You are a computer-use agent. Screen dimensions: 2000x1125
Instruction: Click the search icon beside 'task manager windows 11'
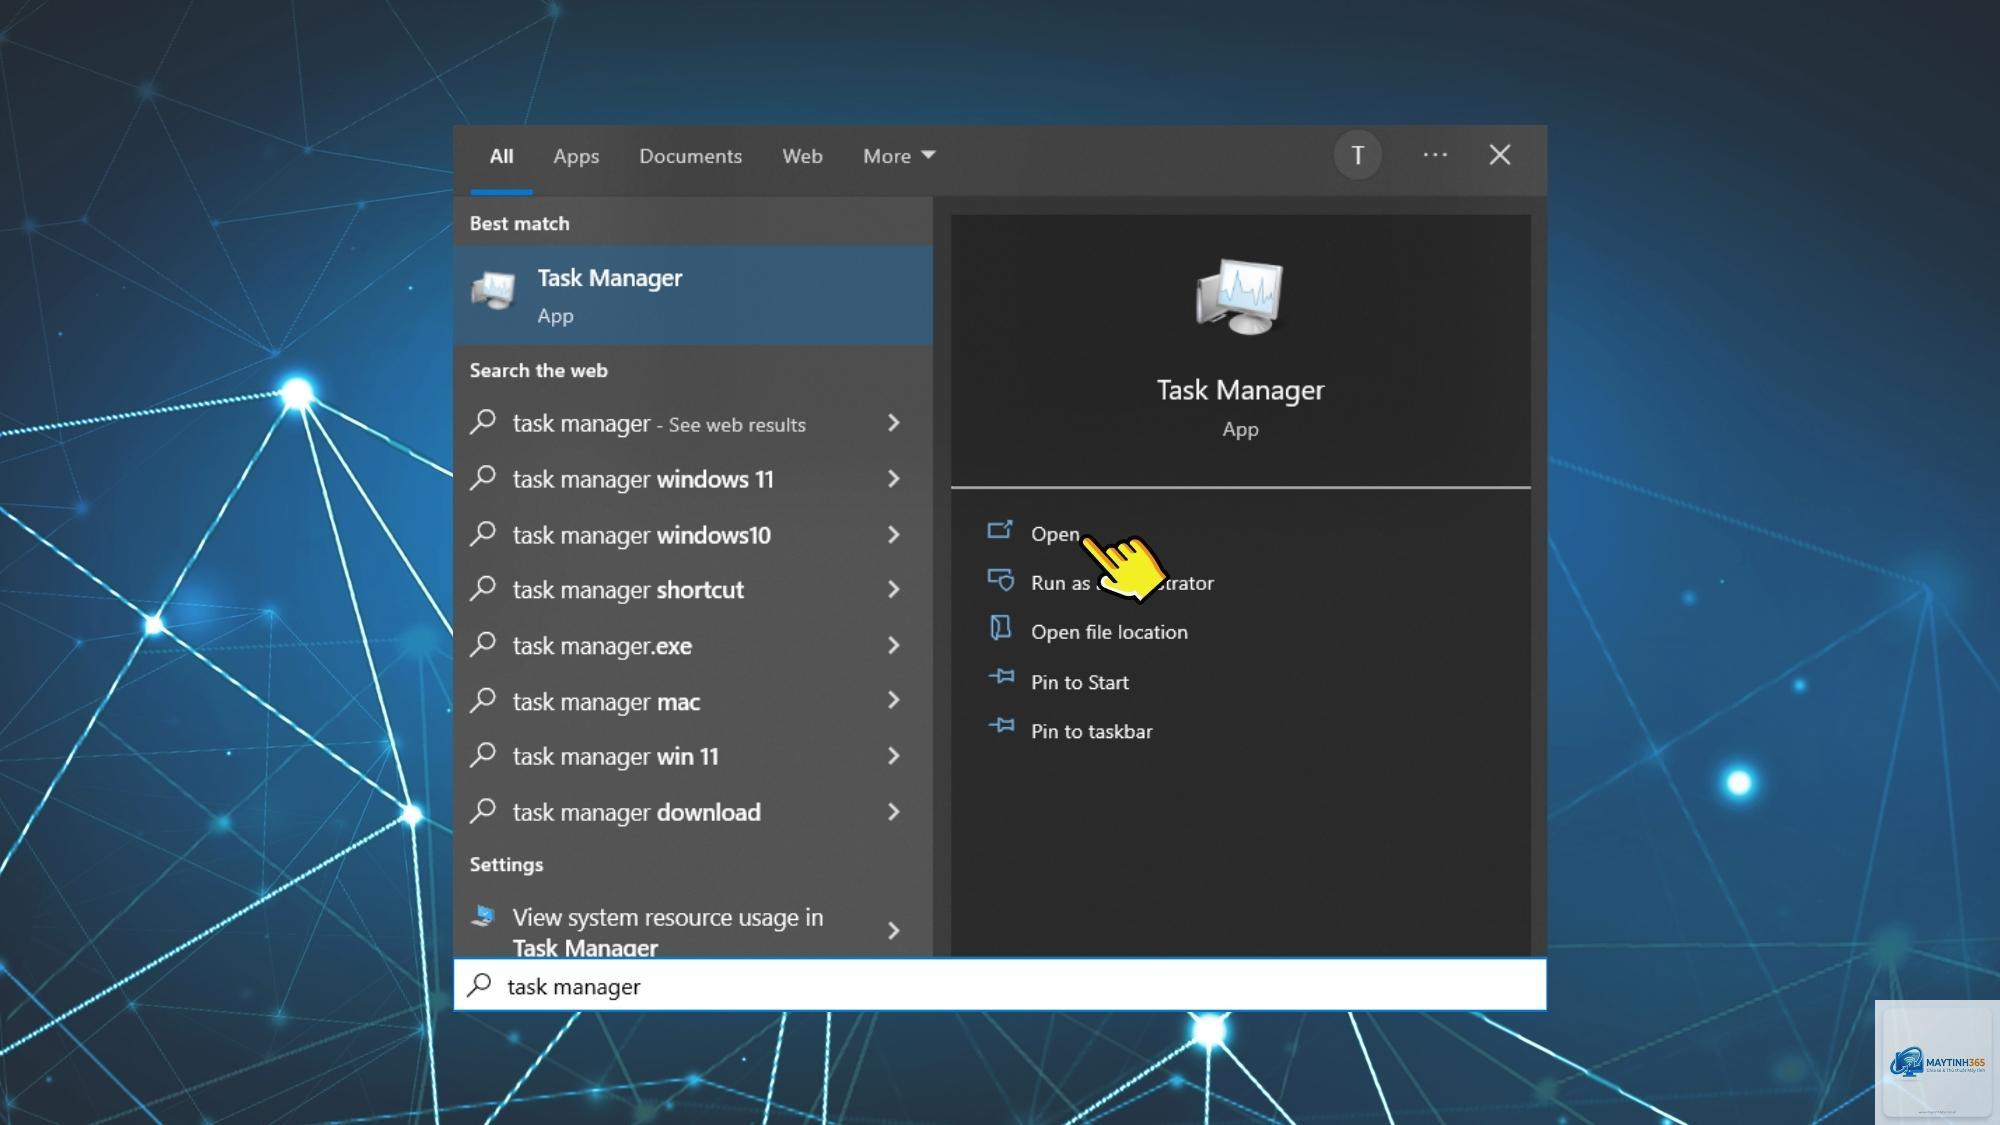(x=483, y=478)
